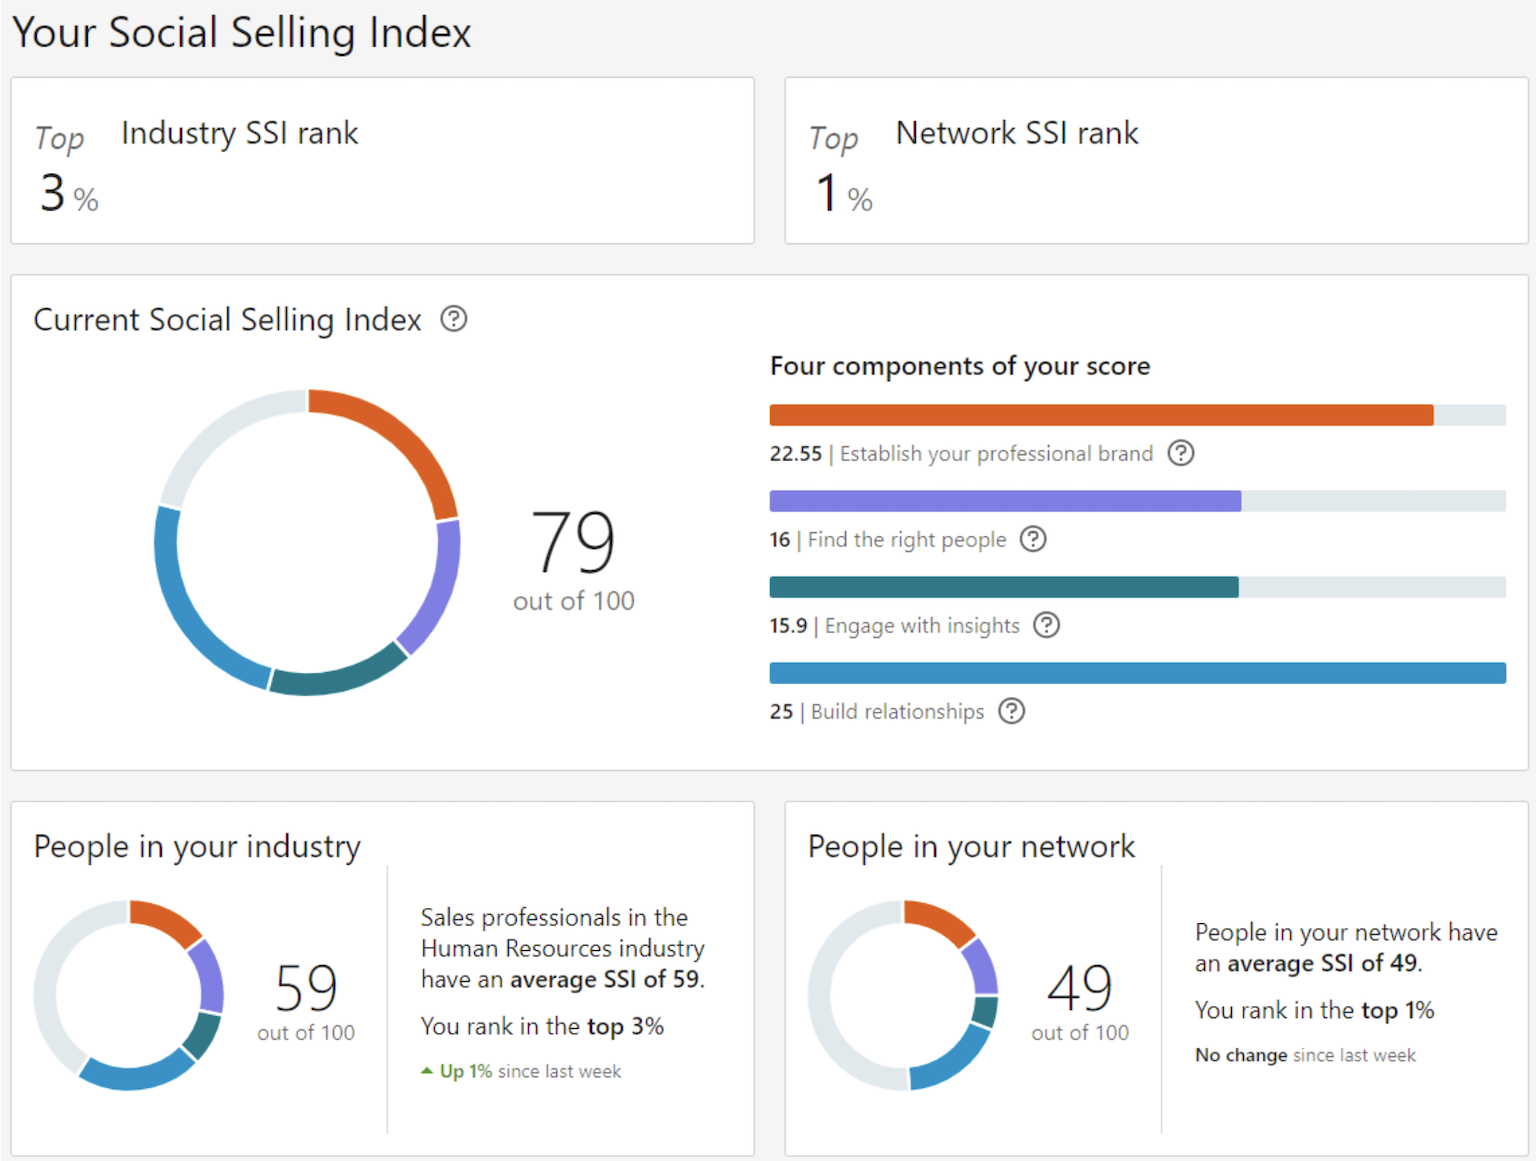Click the 79 out of 100 score display
This screenshot has width=1536, height=1161.
click(573, 560)
